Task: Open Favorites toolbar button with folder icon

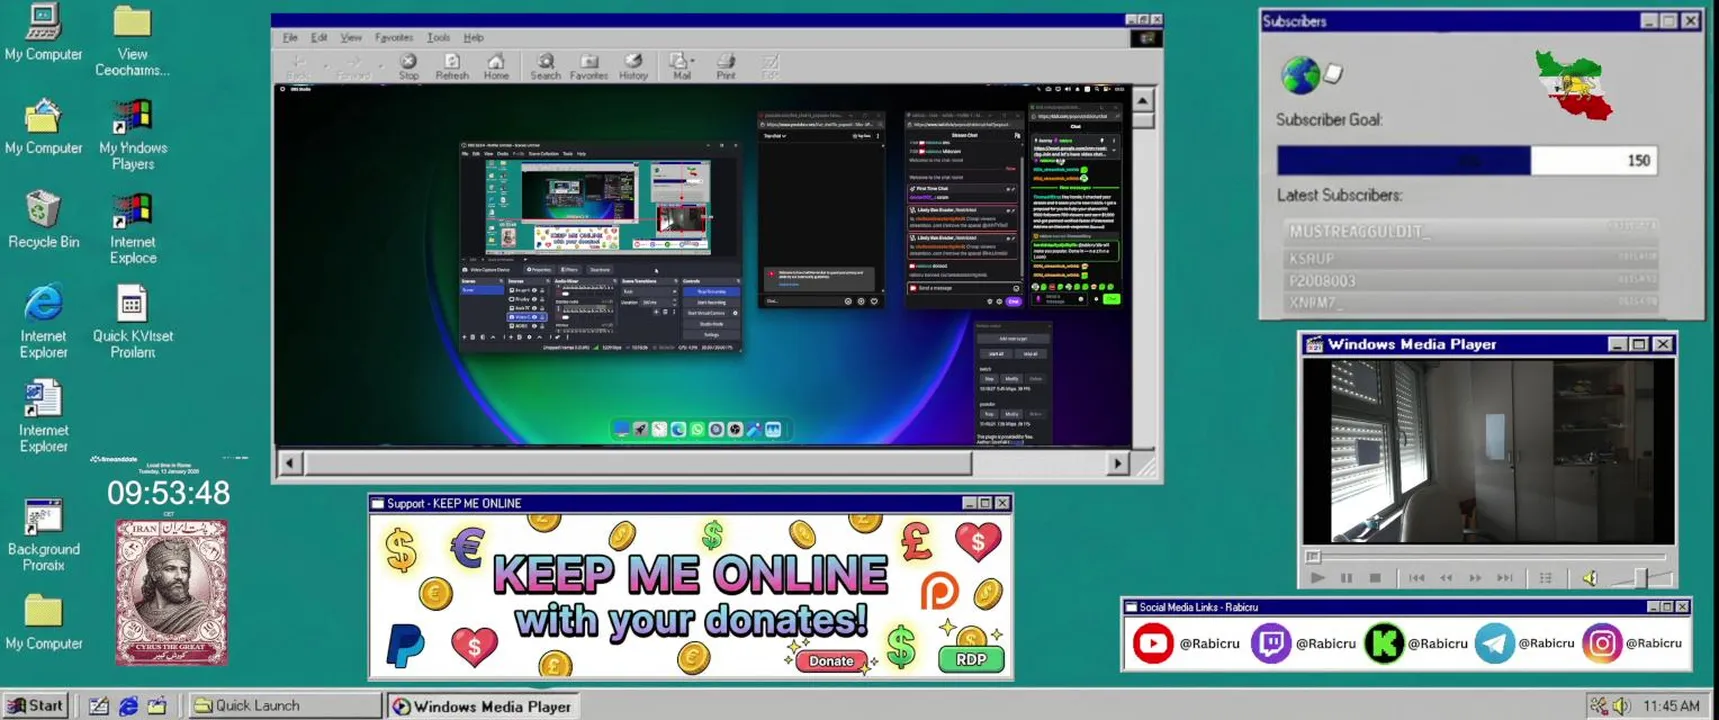Action: (x=589, y=66)
